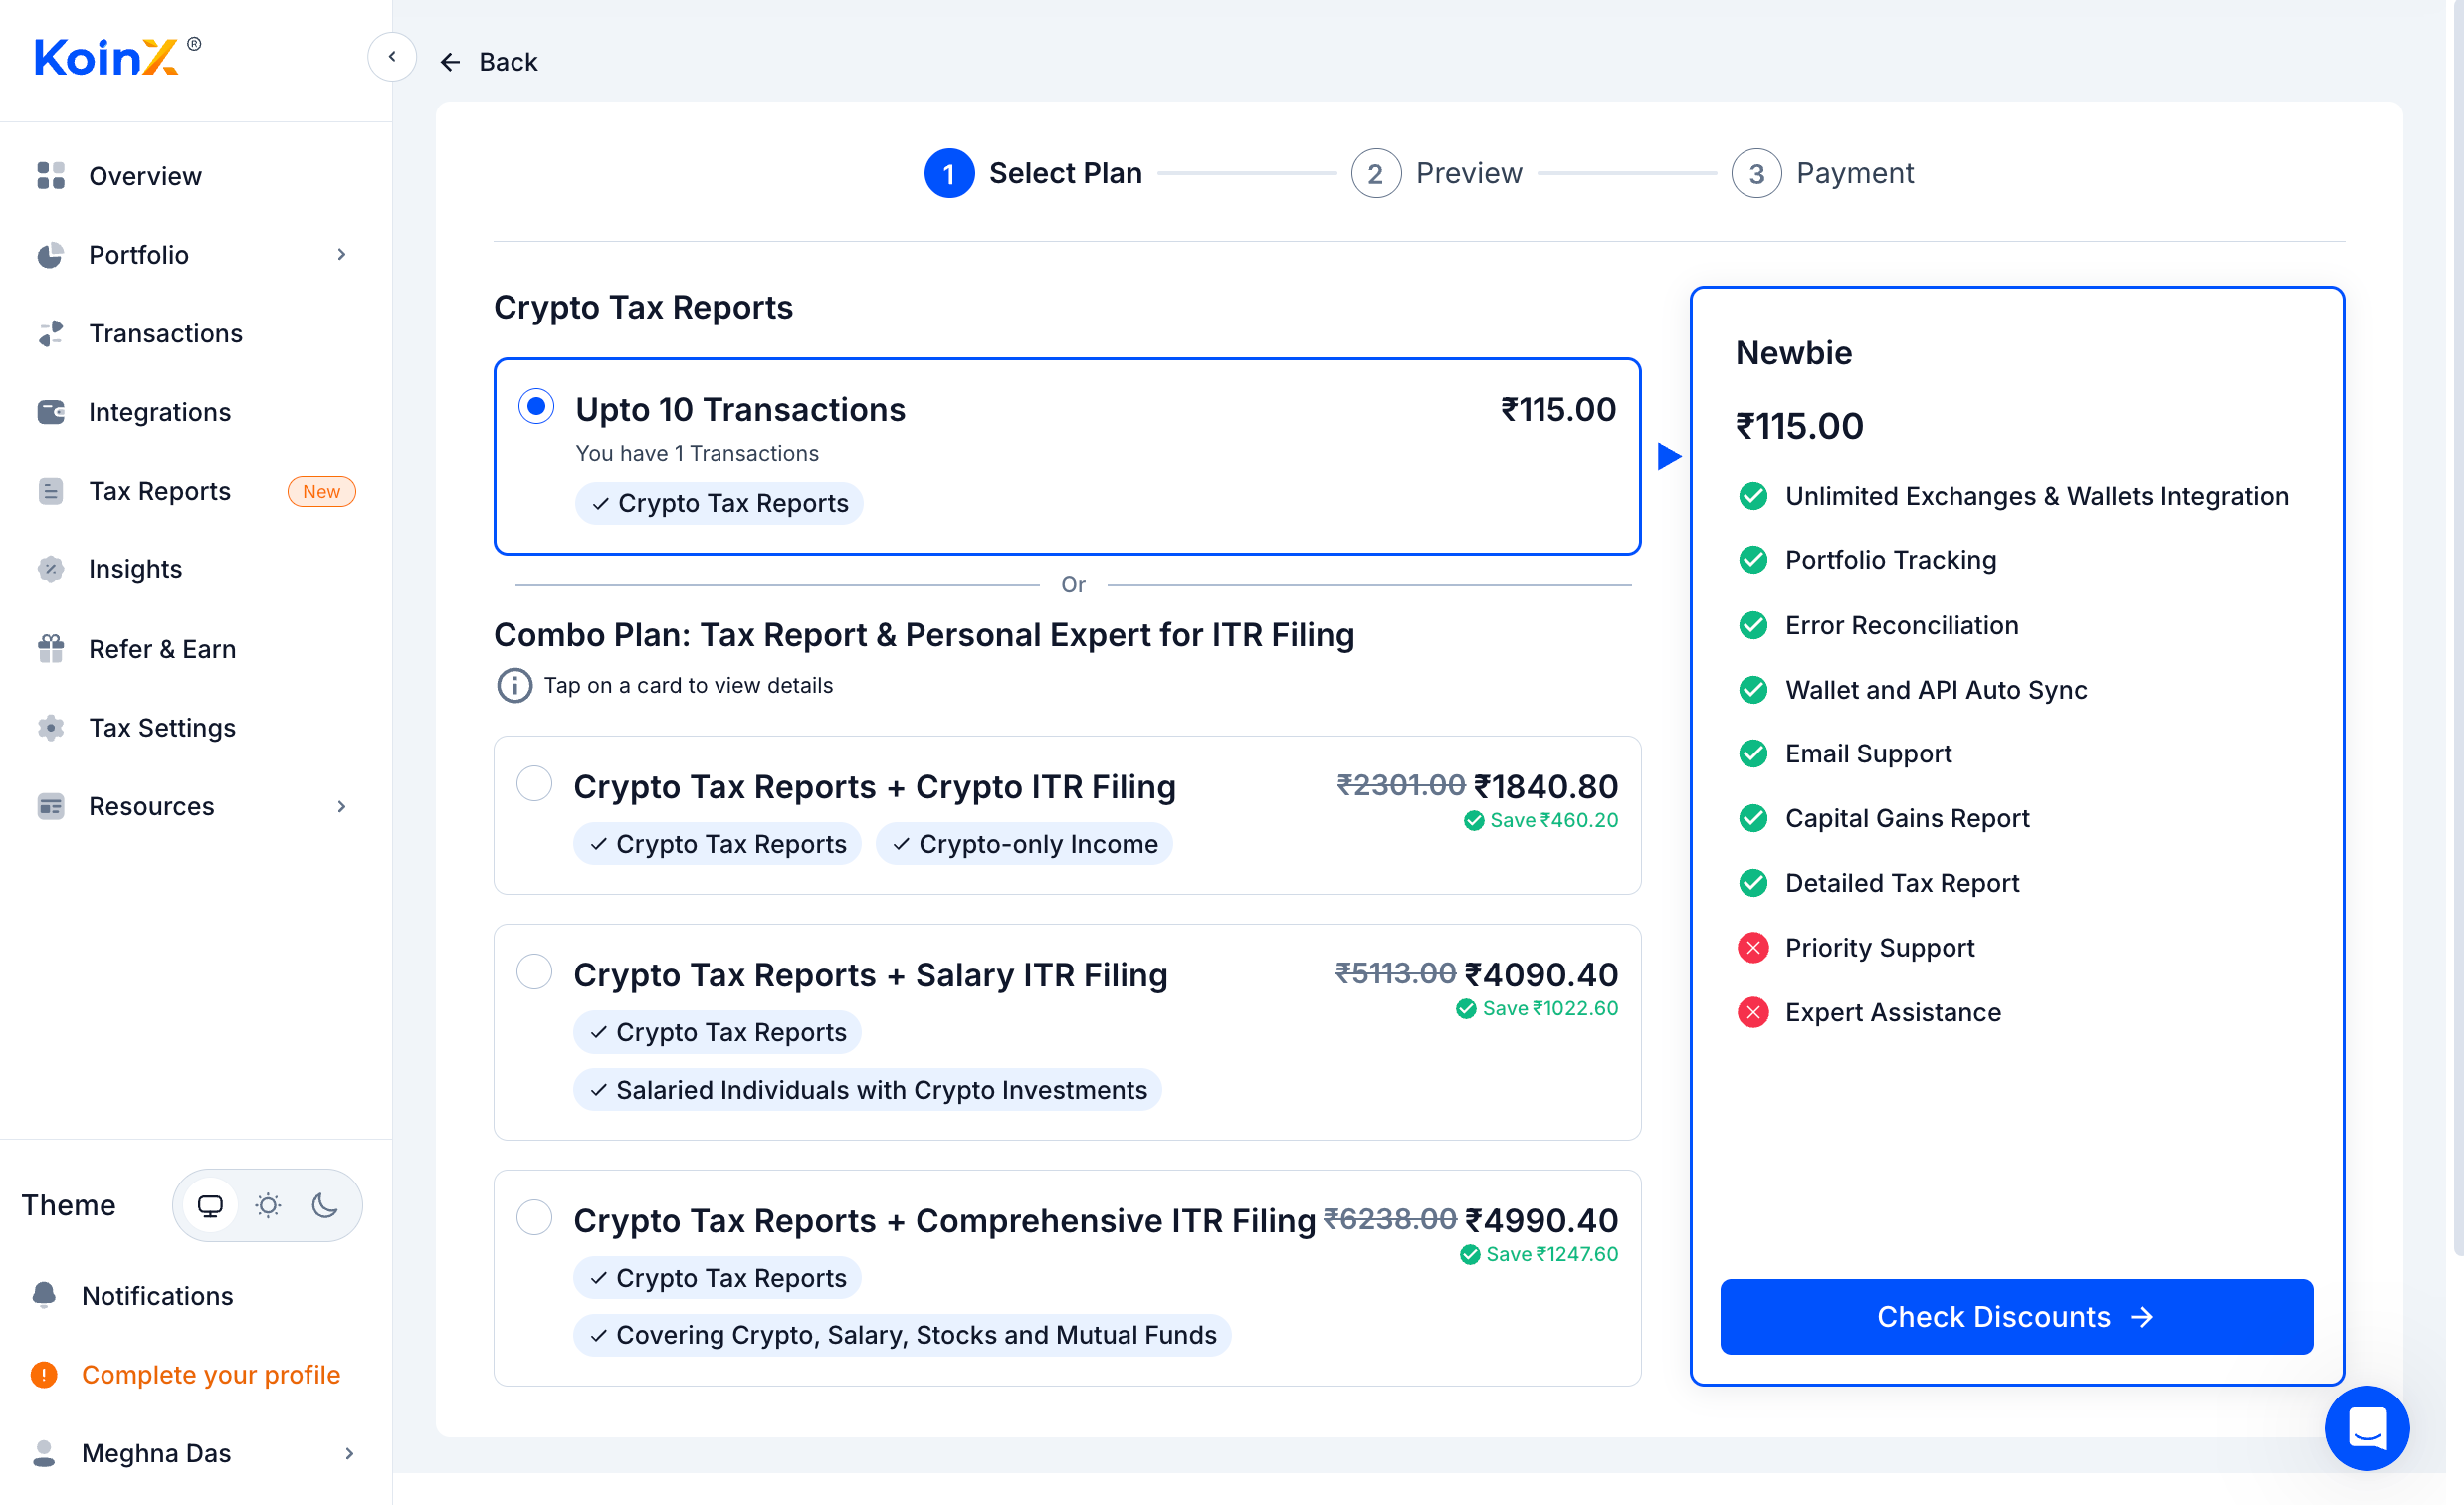
Task: Click the Save ₹1022.60 green check icon
Action: [1466, 1008]
